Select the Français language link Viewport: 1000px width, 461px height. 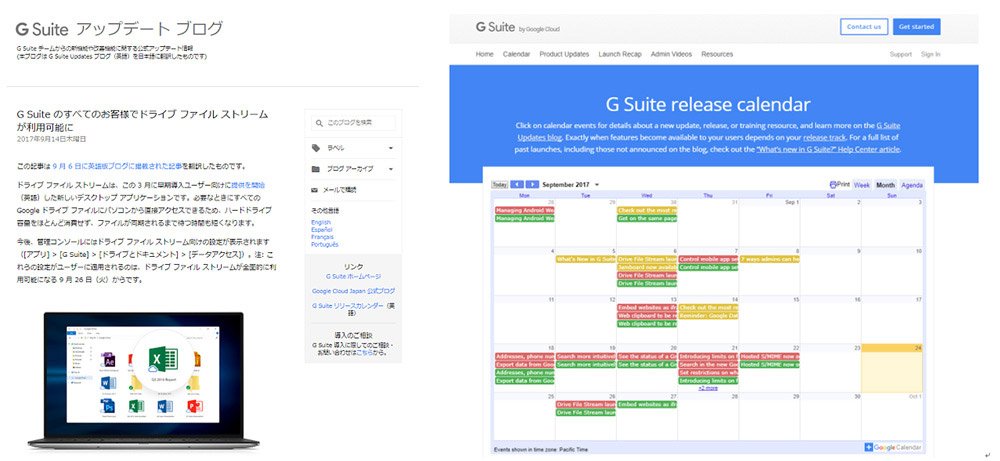point(322,237)
